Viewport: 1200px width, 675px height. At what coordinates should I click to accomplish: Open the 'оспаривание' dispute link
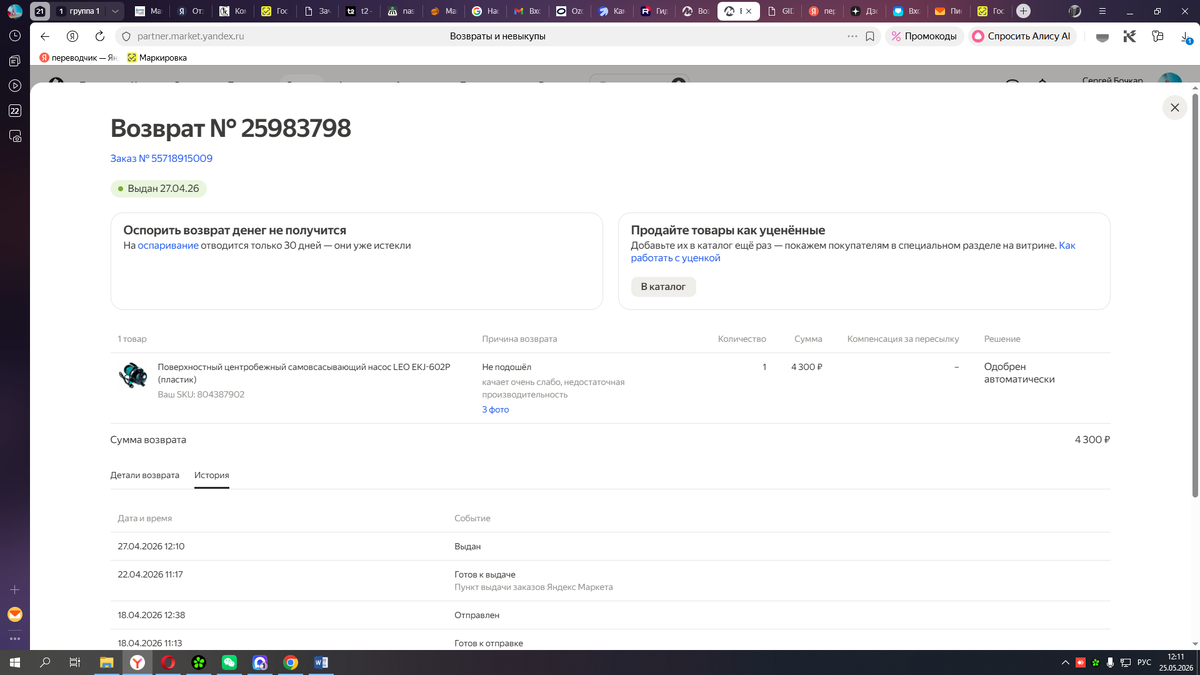(168, 245)
